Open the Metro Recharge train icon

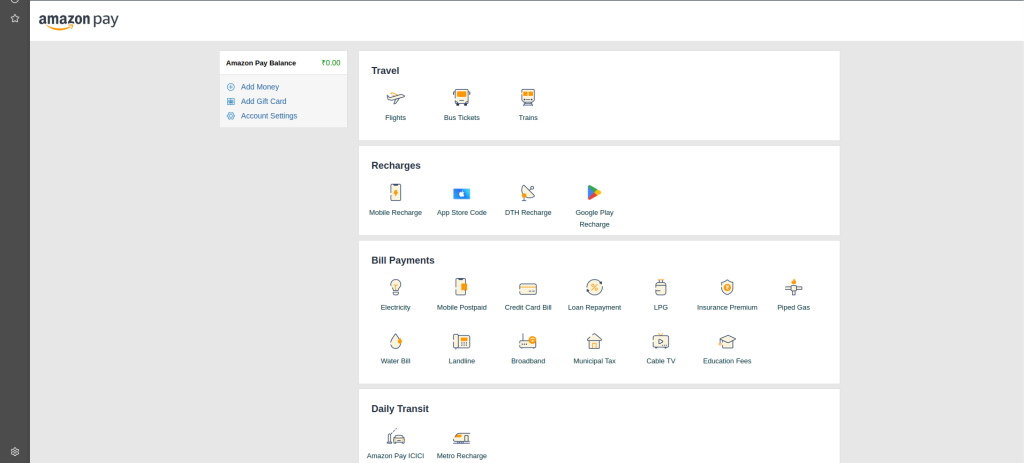point(462,438)
